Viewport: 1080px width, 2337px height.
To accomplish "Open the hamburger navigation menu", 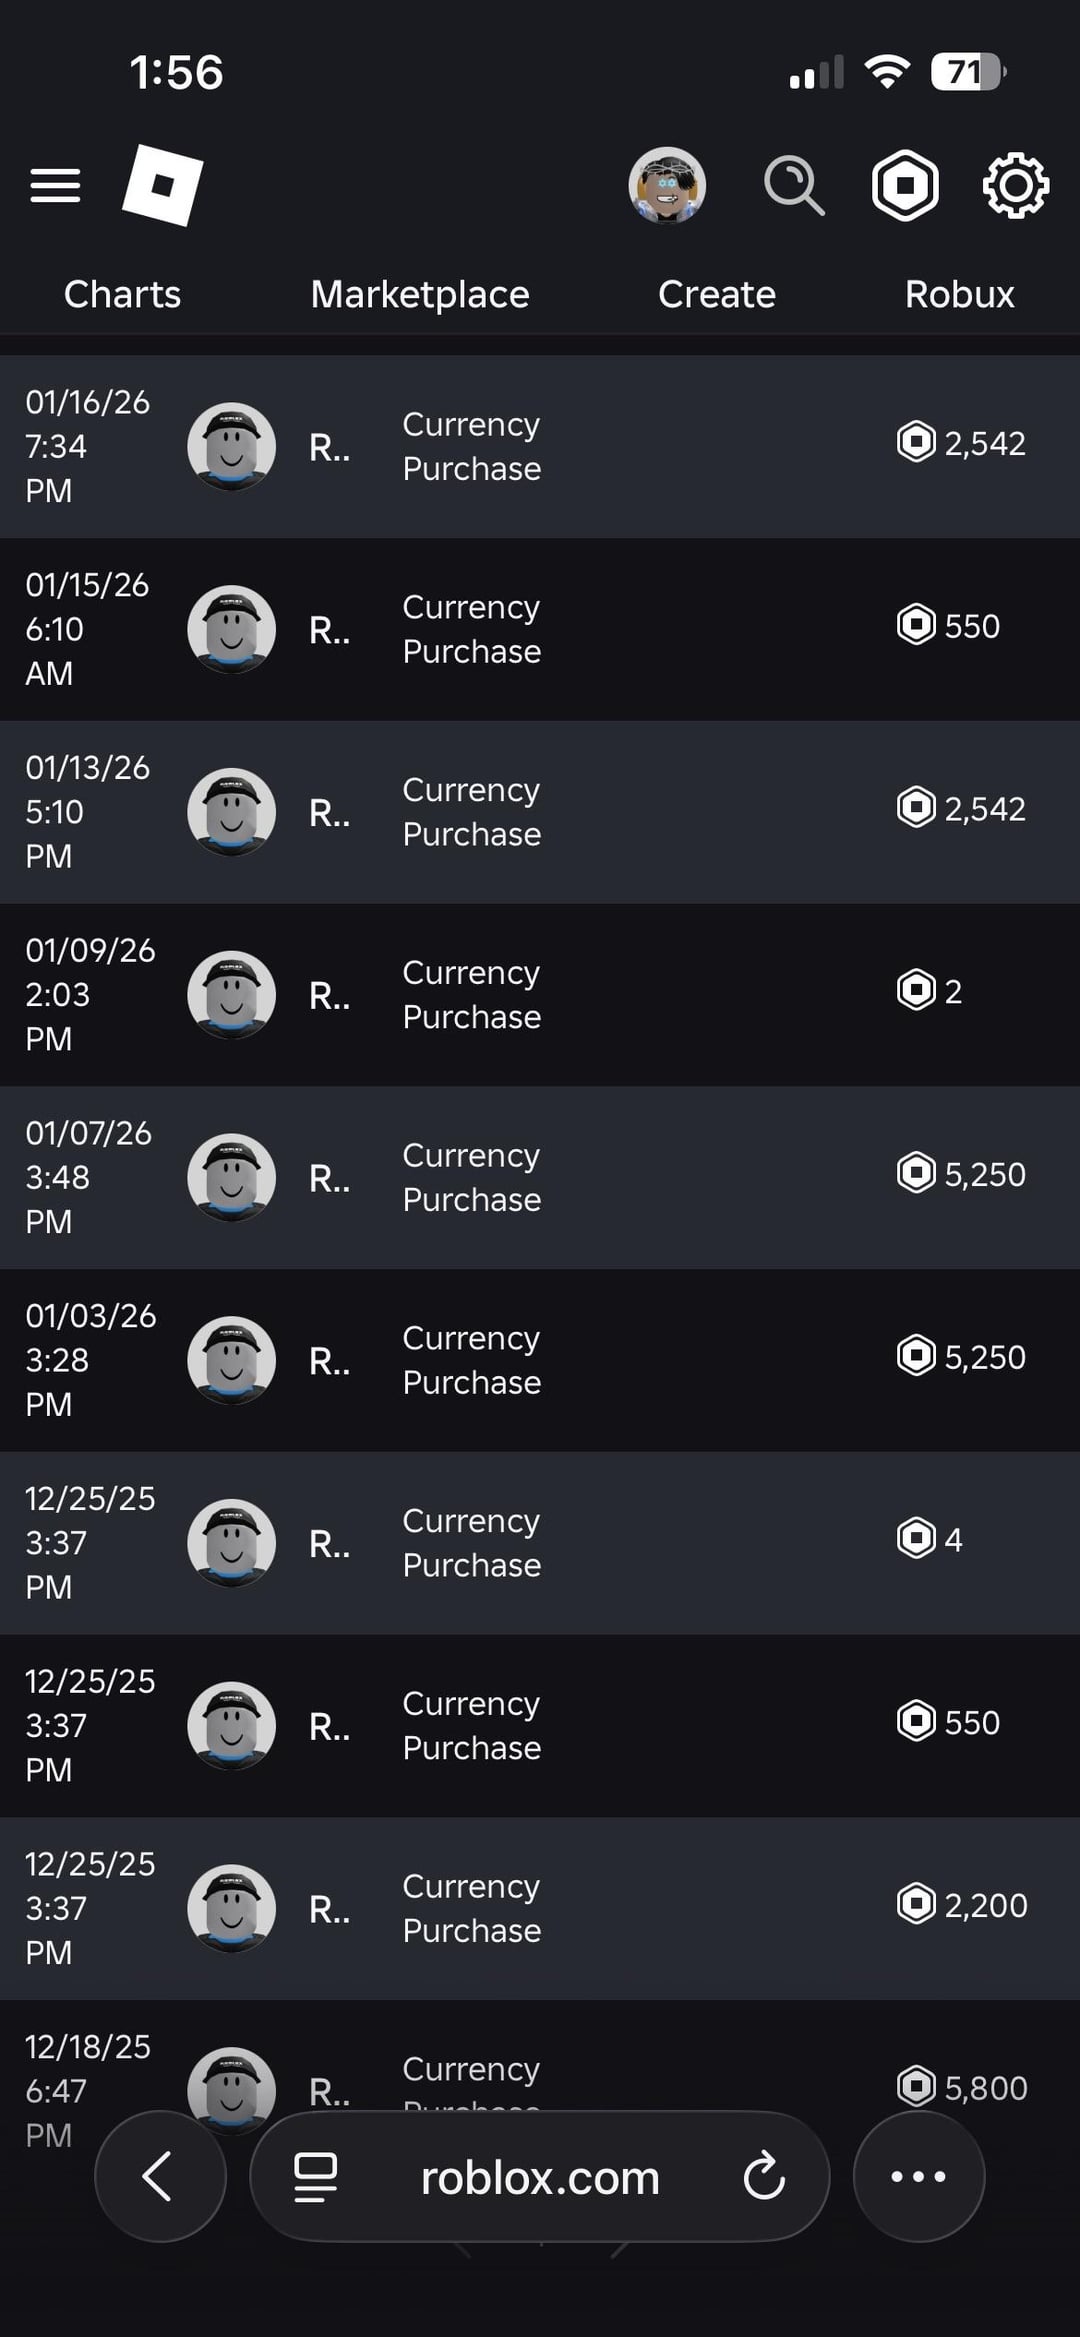I will tap(55, 186).
